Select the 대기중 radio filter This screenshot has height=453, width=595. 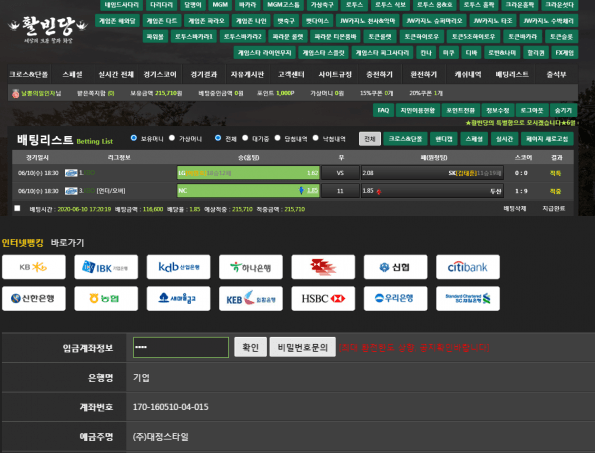(245, 138)
